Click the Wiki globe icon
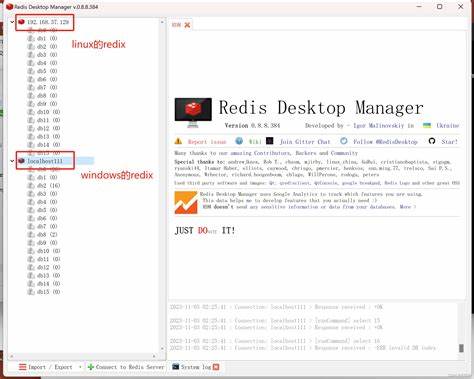 (x=239, y=141)
